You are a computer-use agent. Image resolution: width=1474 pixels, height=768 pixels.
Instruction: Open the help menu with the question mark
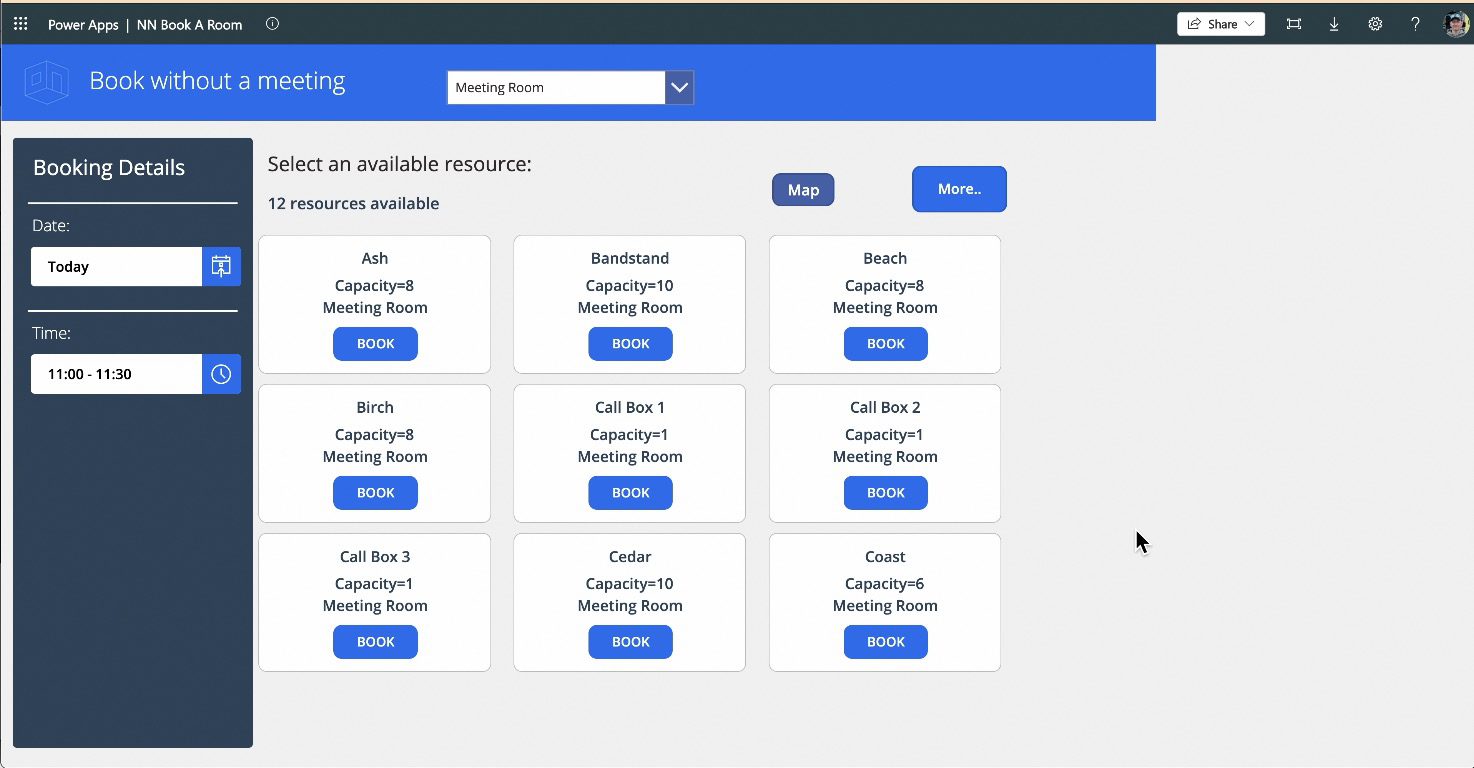click(1415, 23)
